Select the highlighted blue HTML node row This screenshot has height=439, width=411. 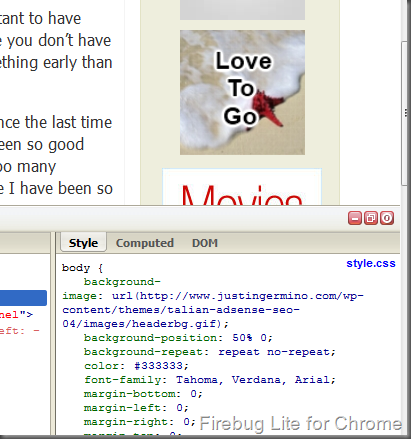pyautogui.click(x=23, y=298)
